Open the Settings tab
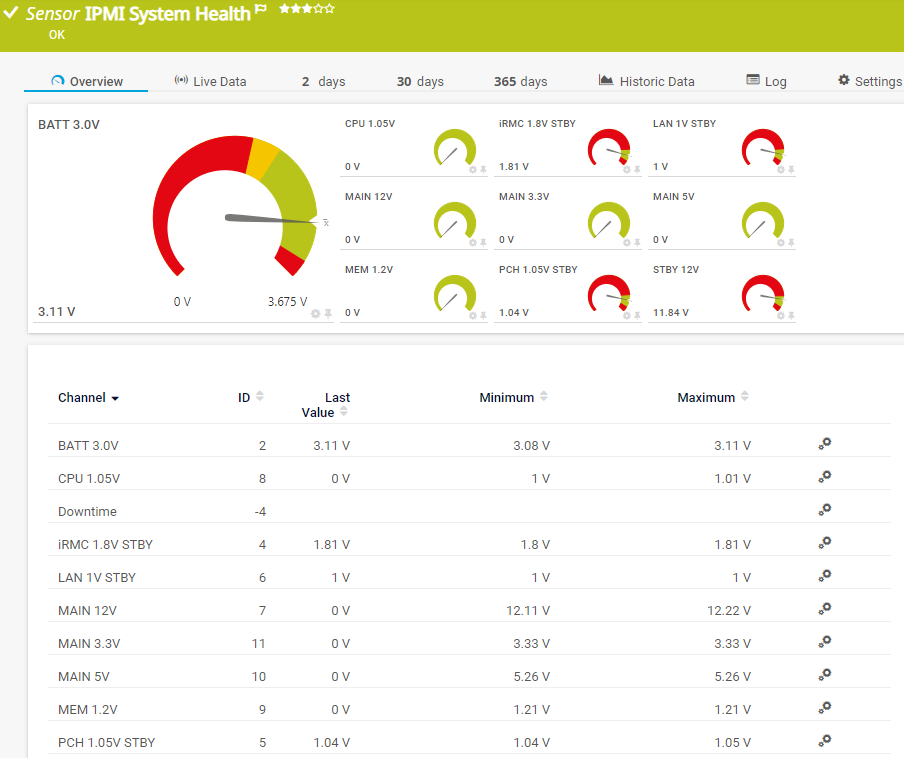The width and height of the screenshot is (904, 758). [869, 81]
